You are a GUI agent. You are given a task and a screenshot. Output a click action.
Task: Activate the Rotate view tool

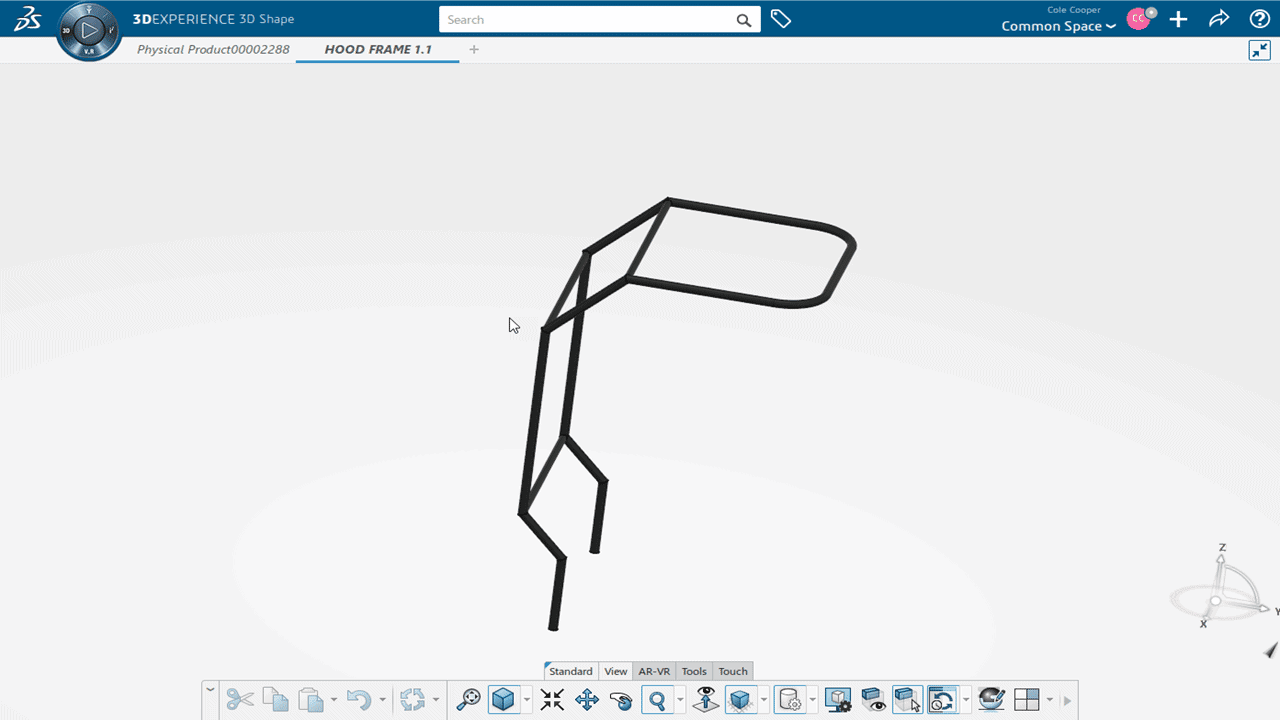pos(621,699)
